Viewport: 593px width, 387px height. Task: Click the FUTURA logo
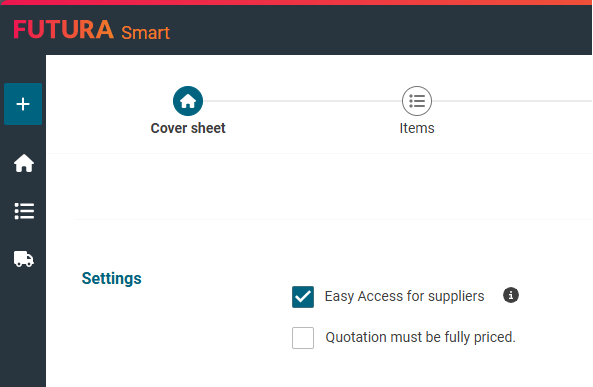64,30
